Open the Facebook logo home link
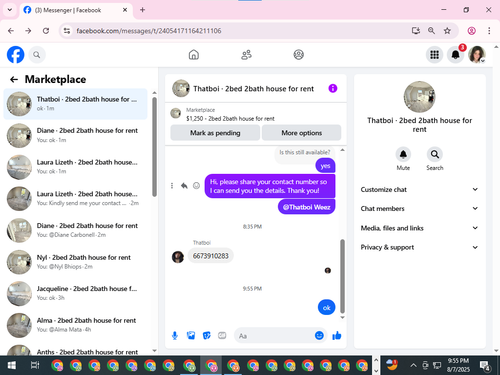 15,55
